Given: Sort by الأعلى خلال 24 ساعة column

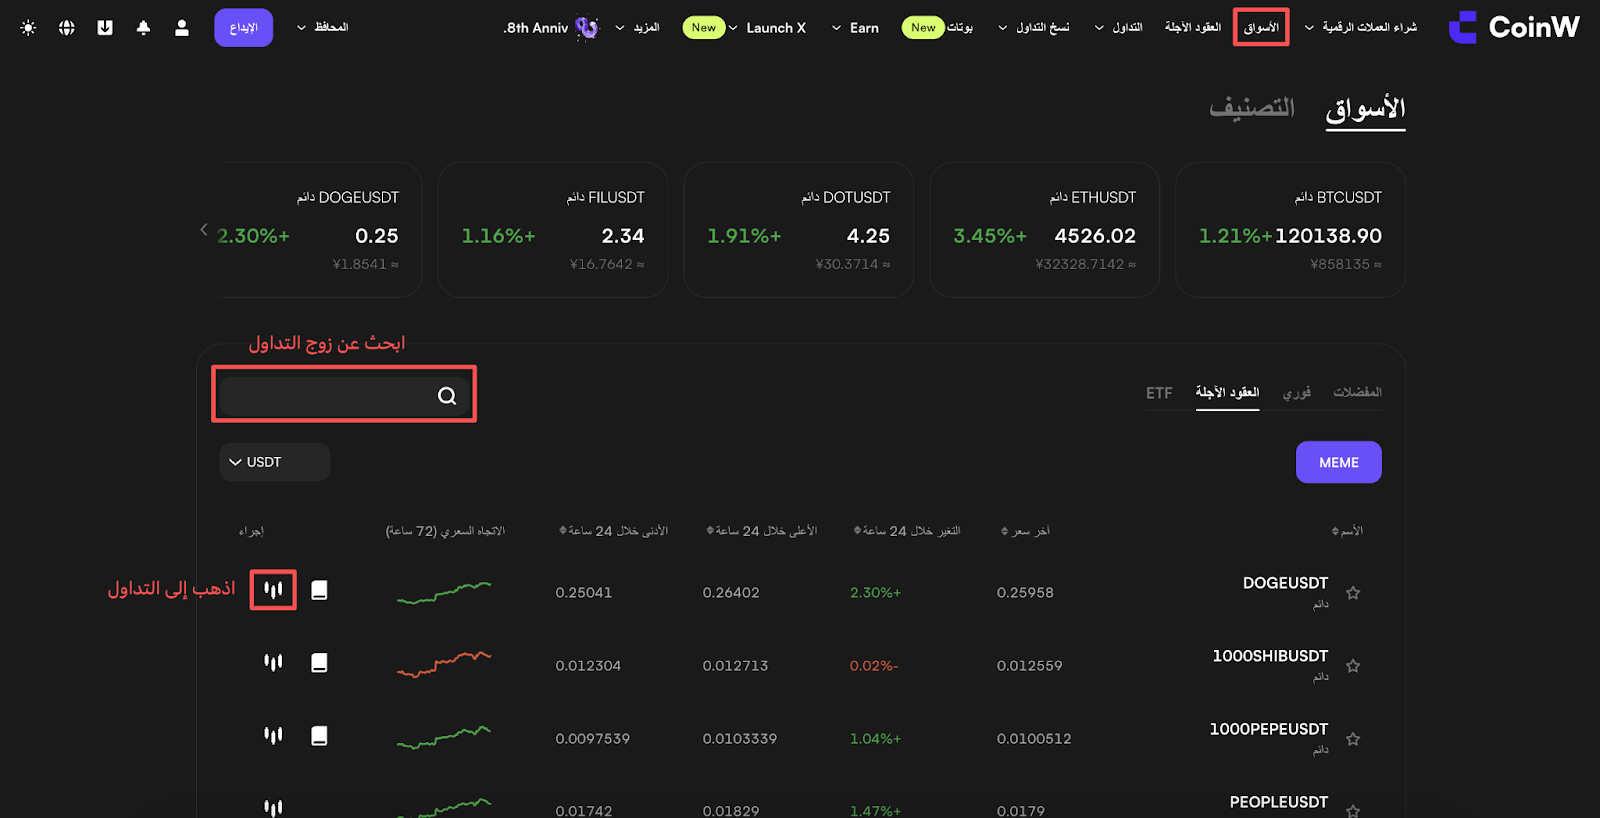Looking at the screenshot, I should point(762,531).
